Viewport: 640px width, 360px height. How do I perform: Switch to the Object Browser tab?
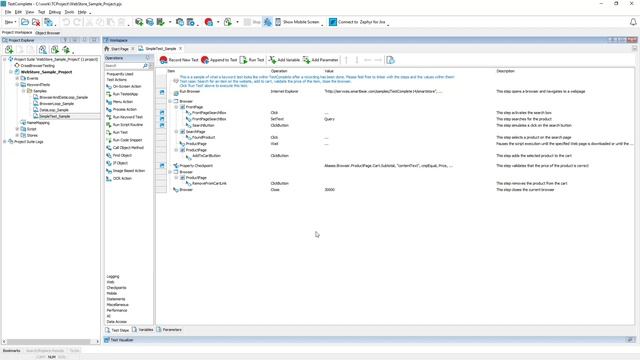click(x=47, y=33)
